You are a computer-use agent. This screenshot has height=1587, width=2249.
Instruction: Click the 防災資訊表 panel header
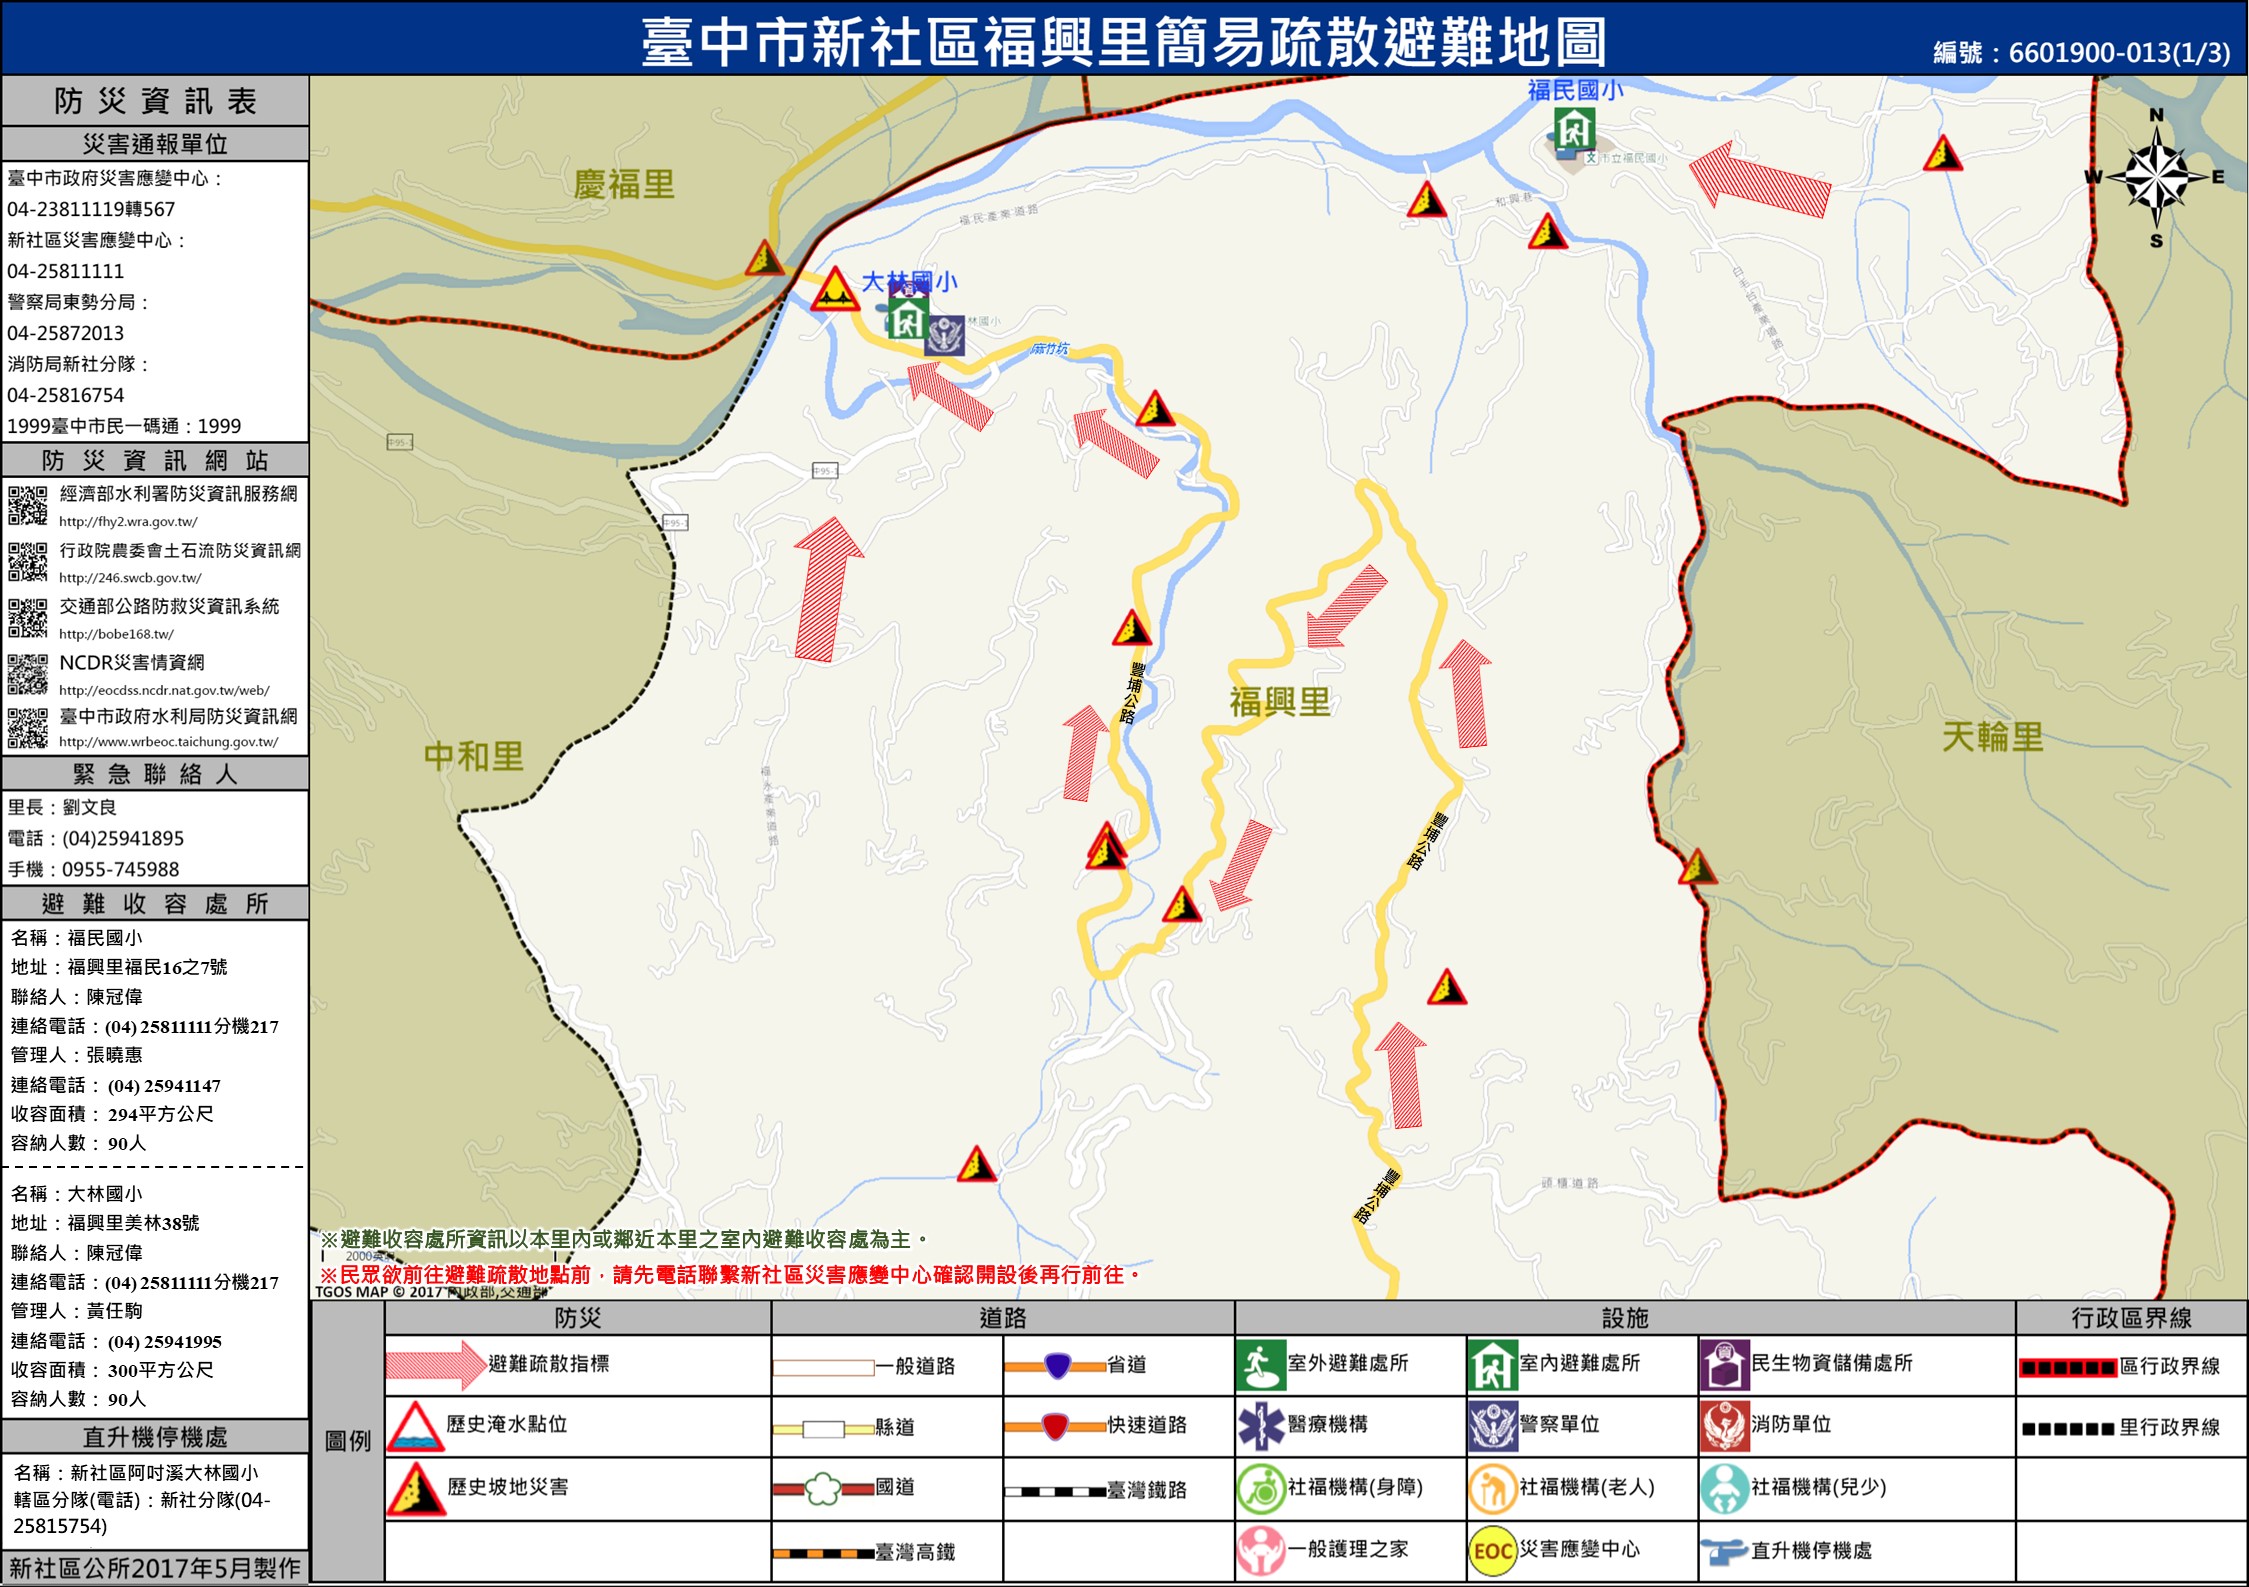pos(155,100)
